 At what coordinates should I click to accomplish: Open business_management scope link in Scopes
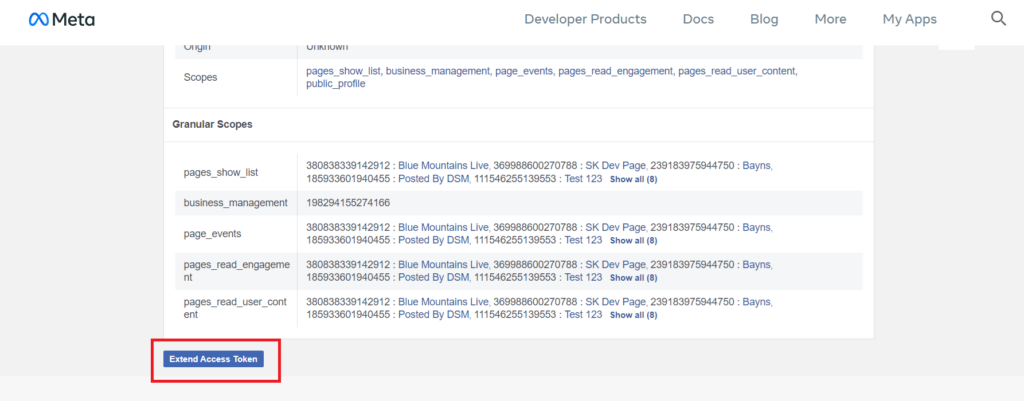(x=438, y=71)
